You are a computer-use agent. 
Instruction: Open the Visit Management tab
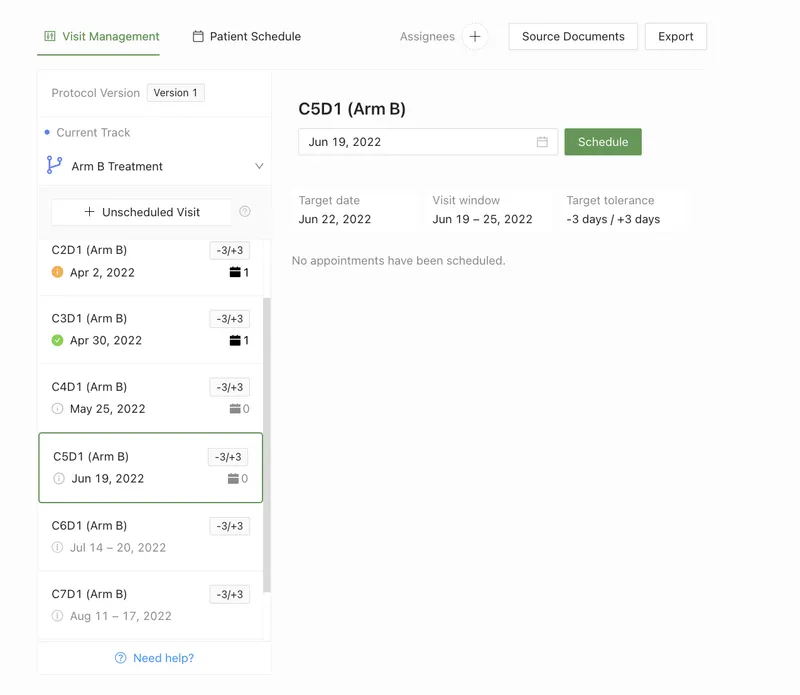coord(98,36)
